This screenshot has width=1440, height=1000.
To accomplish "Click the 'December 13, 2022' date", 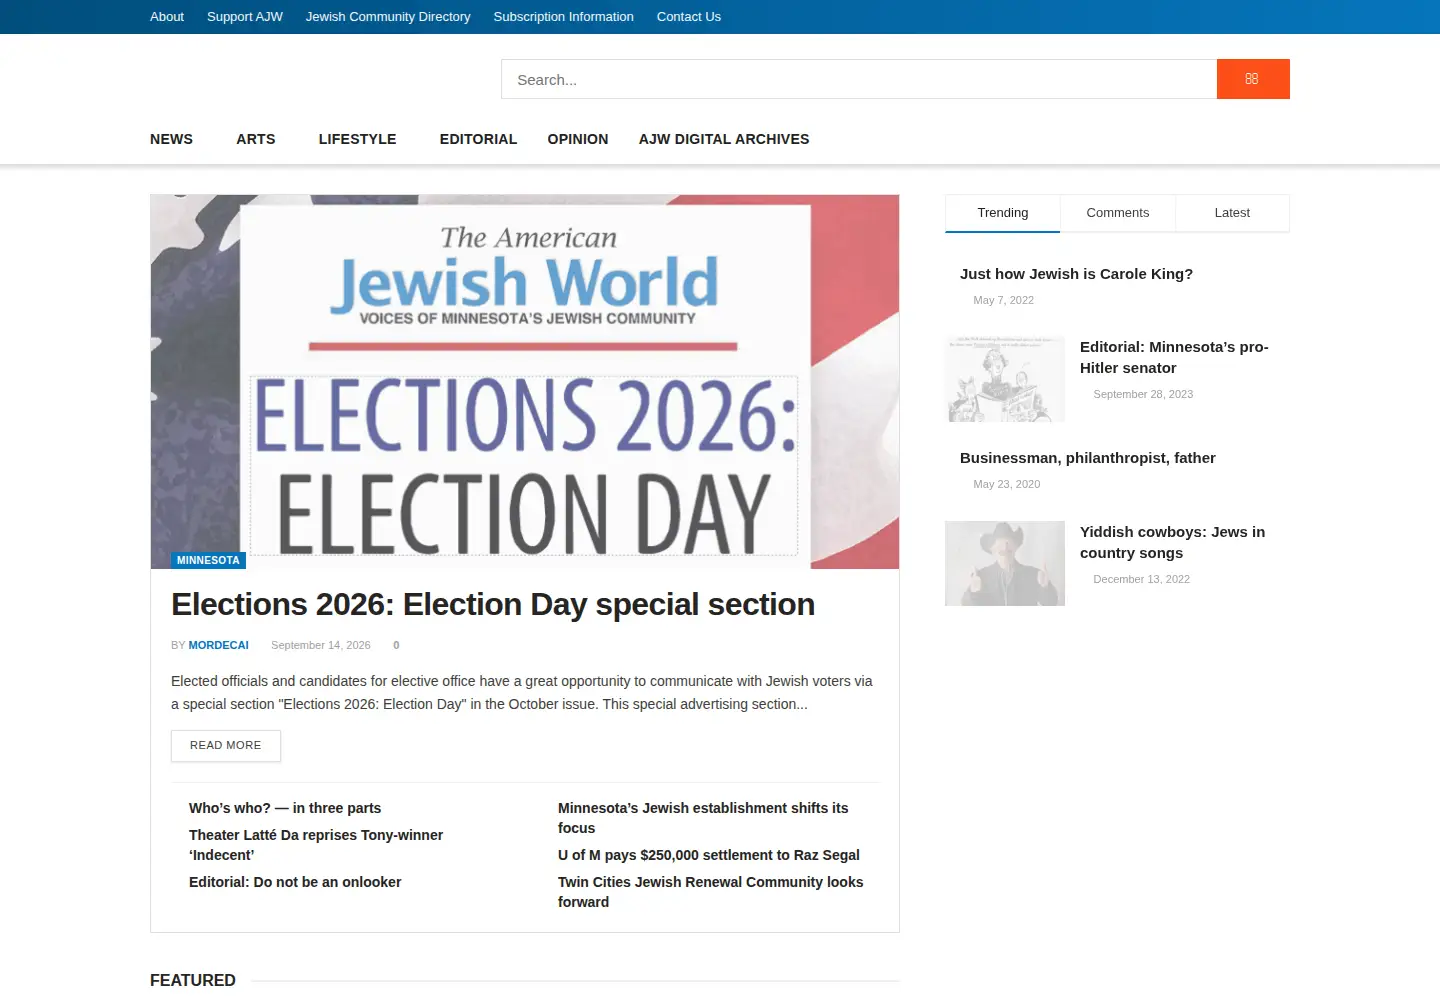I will pyautogui.click(x=1142, y=579).
